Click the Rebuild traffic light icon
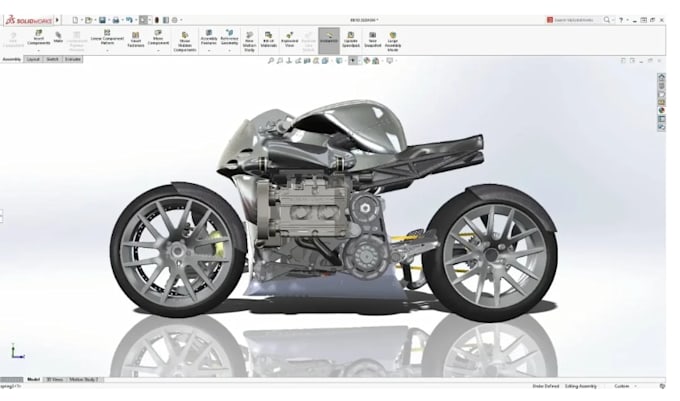680x401 pixels. pyautogui.click(x=157, y=20)
